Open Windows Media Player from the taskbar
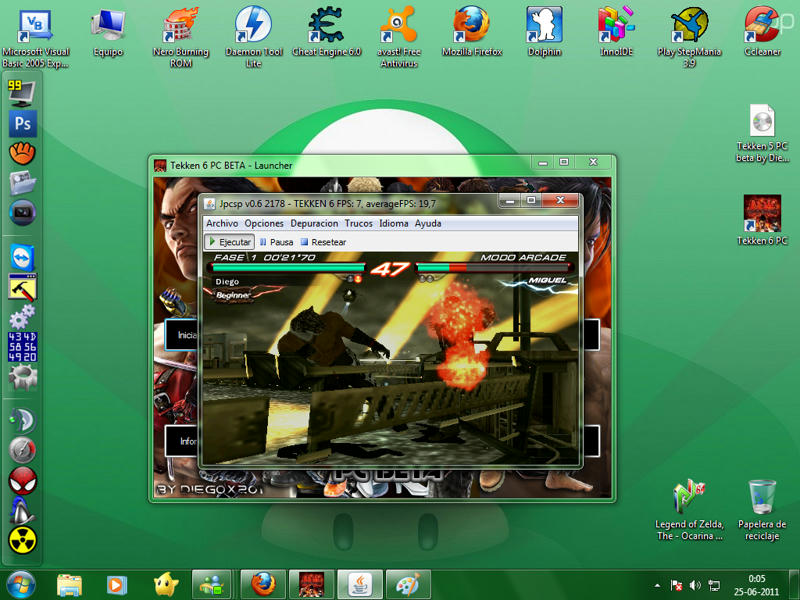The height and width of the screenshot is (600, 800). (x=116, y=585)
